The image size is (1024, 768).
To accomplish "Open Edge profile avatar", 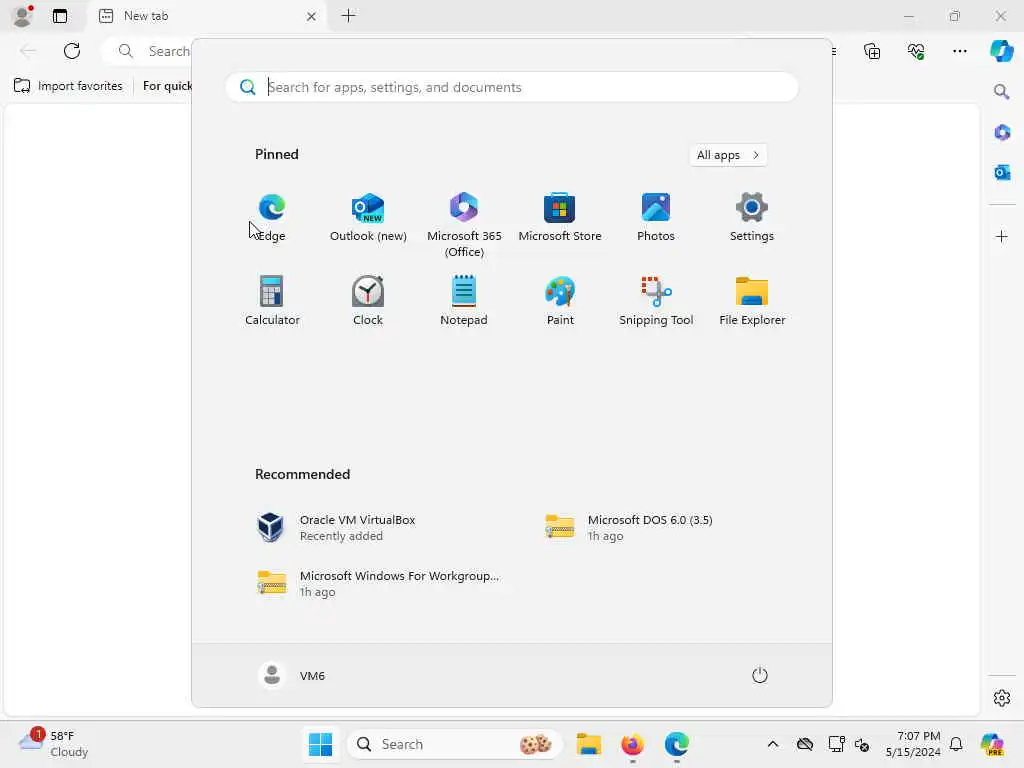I will click(x=23, y=16).
